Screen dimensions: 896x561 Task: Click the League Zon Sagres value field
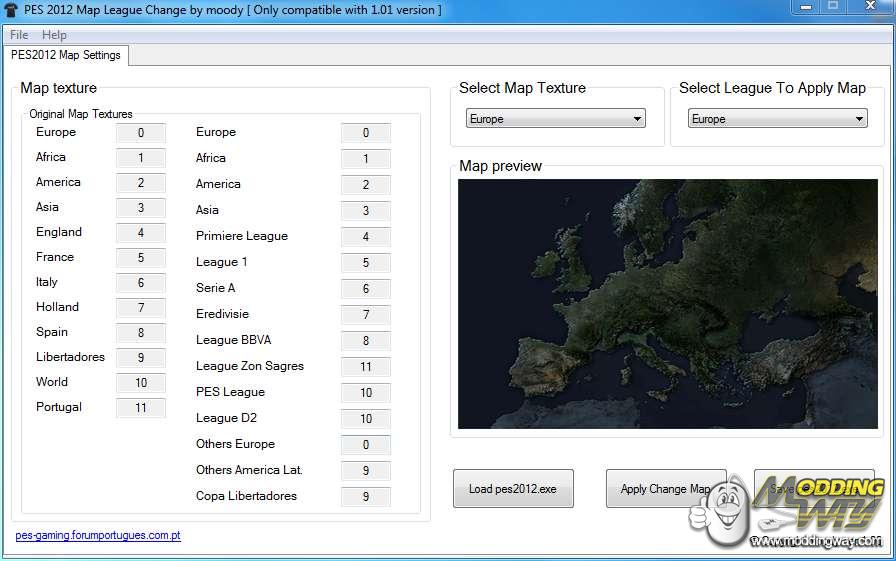click(365, 367)
